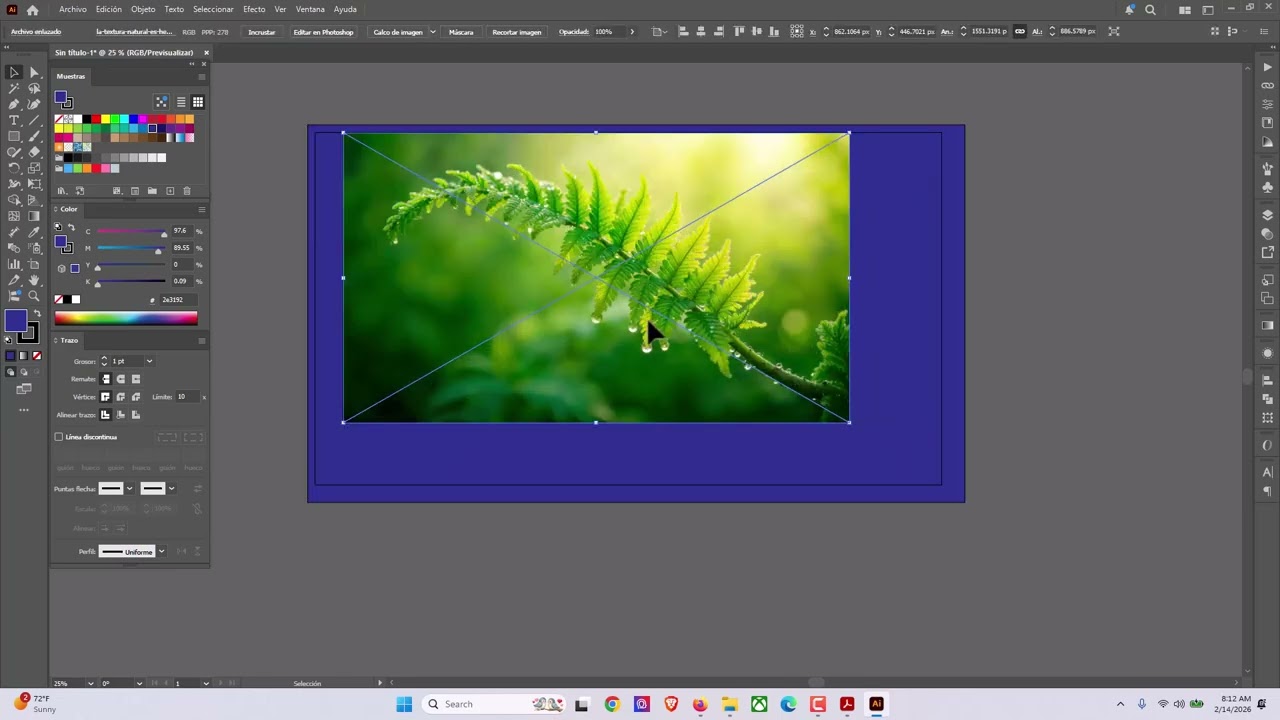1280x720 pixels.
Task: Open the Muestras panel options menu
Action: tap(201, 76)
